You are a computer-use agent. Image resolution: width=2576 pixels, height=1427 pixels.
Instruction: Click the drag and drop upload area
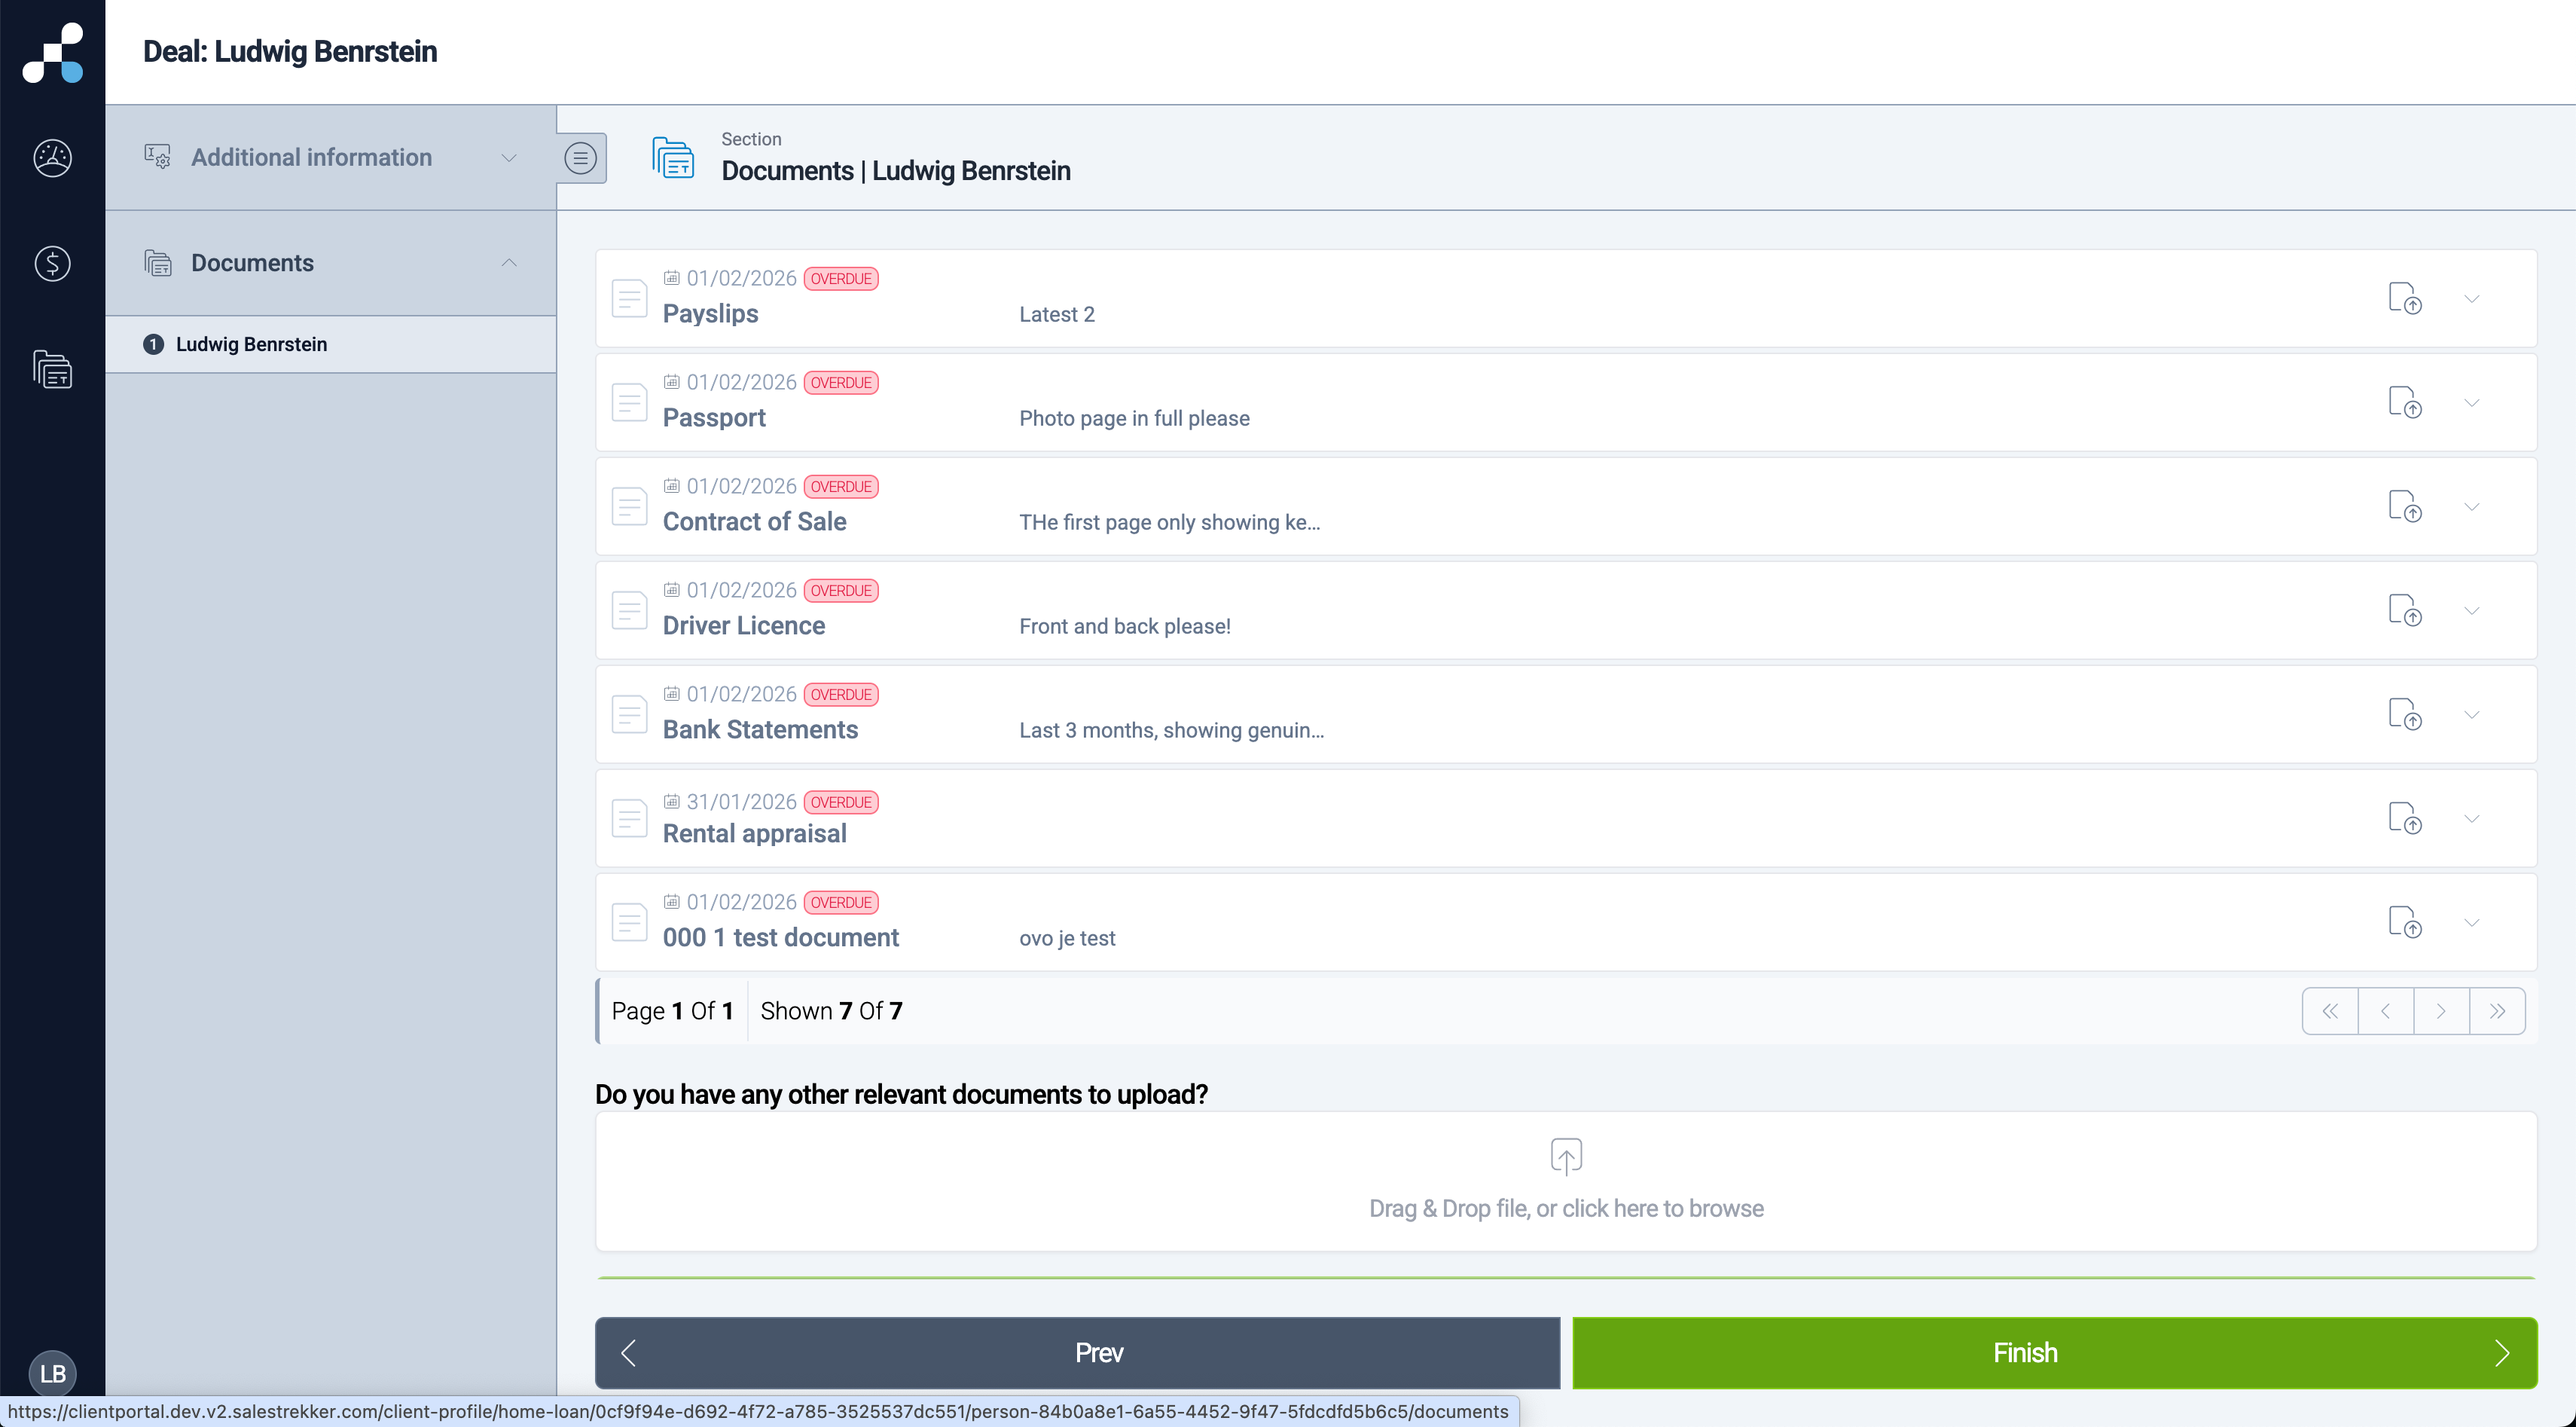click(x=1565, y=1181)
